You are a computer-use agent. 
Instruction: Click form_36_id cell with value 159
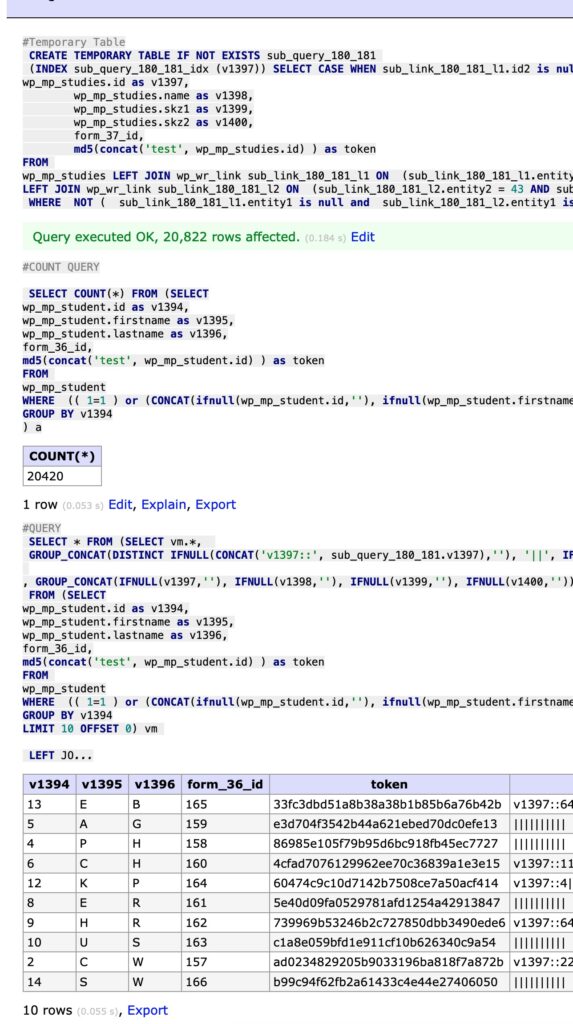coord(225,824)
